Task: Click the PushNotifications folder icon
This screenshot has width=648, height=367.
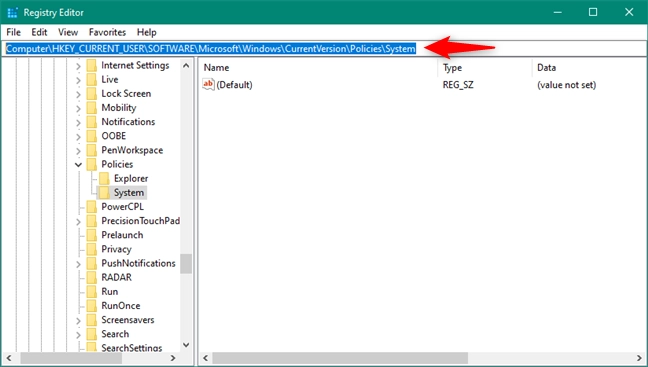Action: (x=92, y=263)
